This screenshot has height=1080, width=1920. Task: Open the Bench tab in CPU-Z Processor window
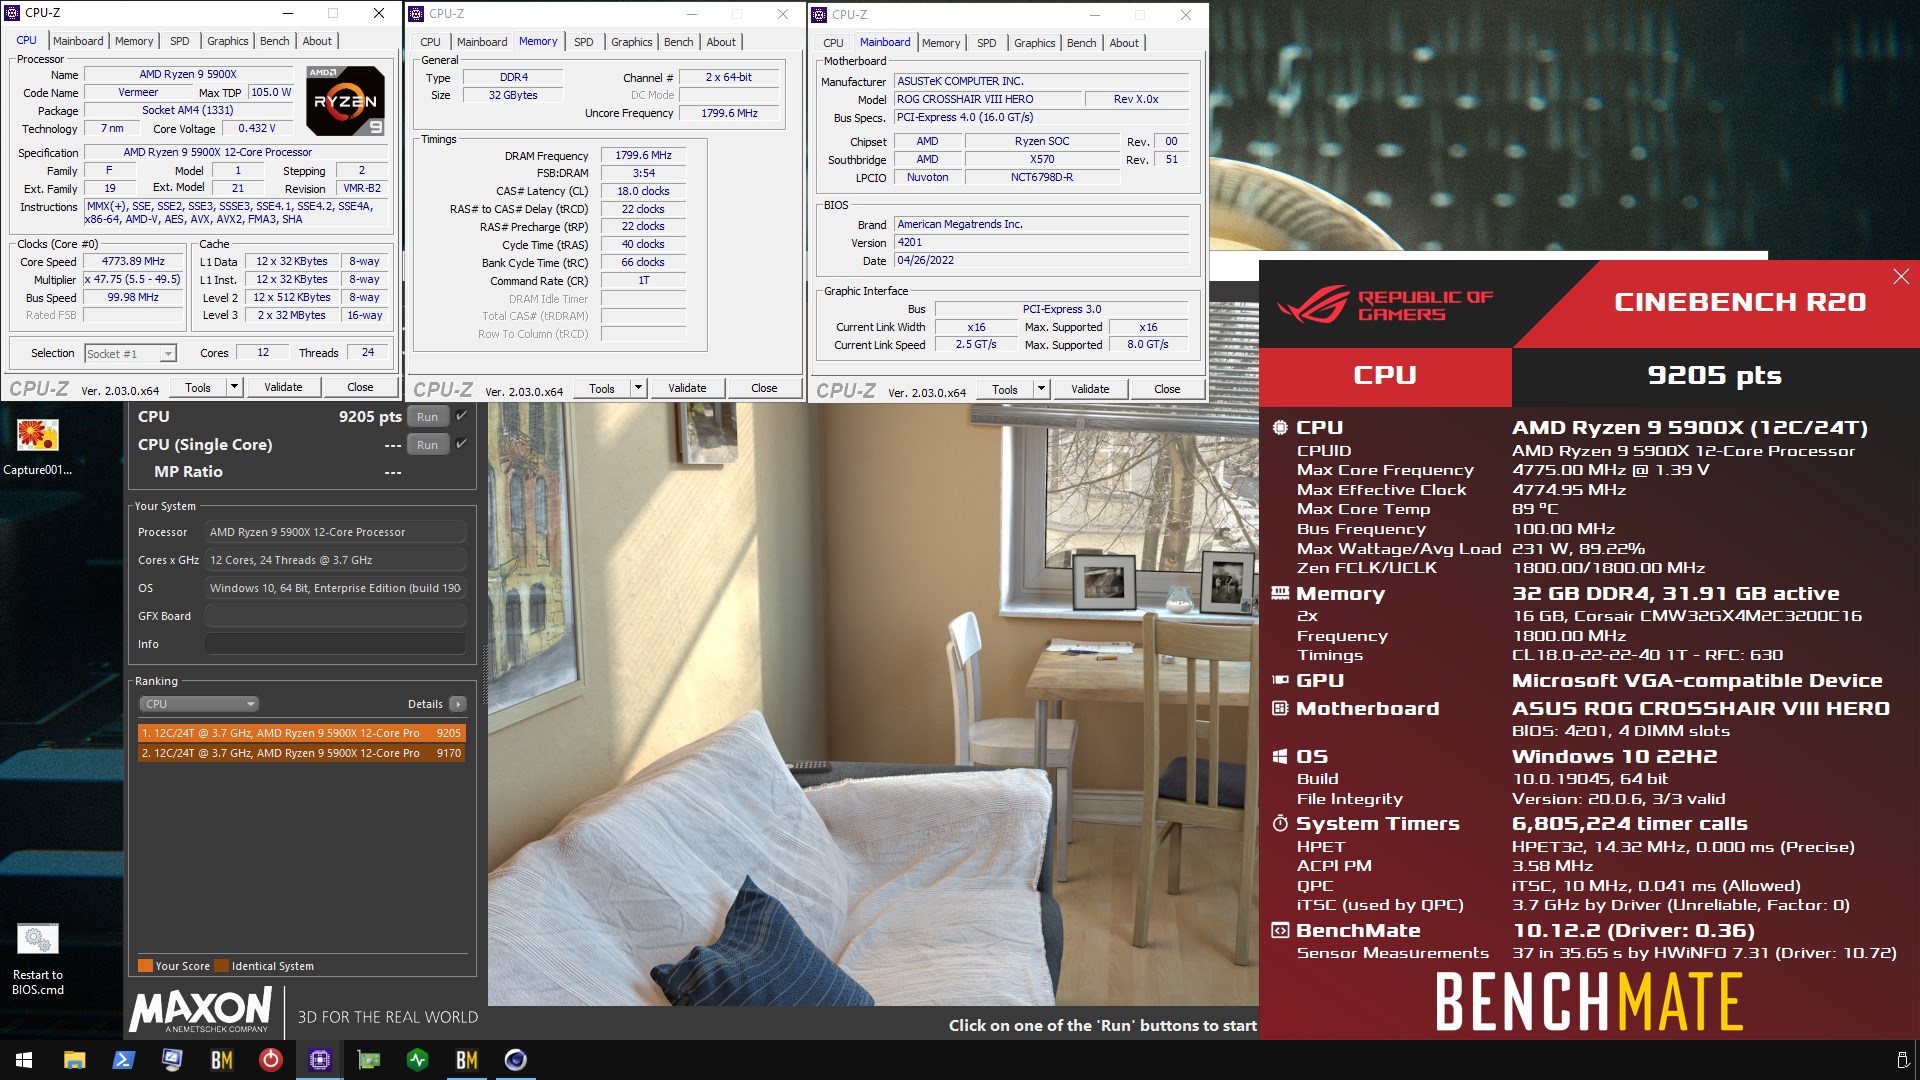tap(275, 41)
